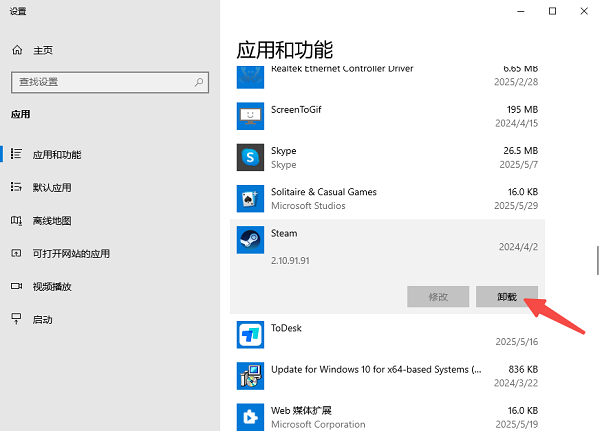The height and width of the screenshot is (431, 600).
Task: Click the Skype app icon
Action: (x=249, y=157)
